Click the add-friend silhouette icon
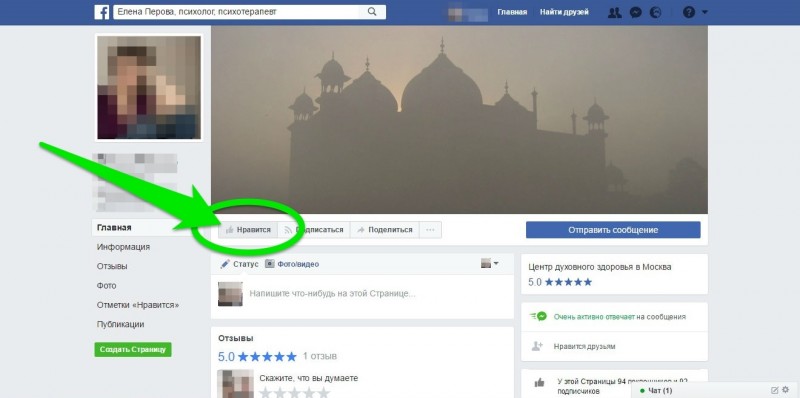The width and height of the screenshot is (800, 398). [537, 346]
